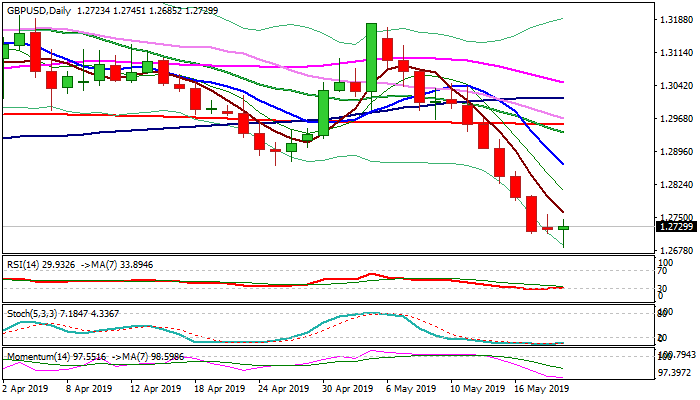Click the 1.29680 price axis label
The image size is (700, 400).
[x=675, y=119]
